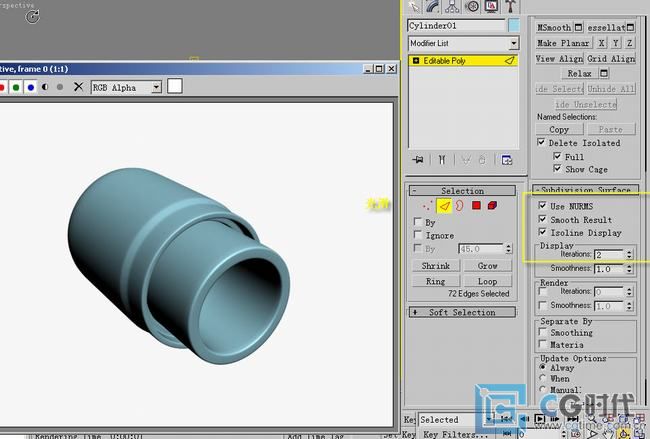650x439 pixels.
Task: Click the Ring selection button
Action: [x=436, y=281]
